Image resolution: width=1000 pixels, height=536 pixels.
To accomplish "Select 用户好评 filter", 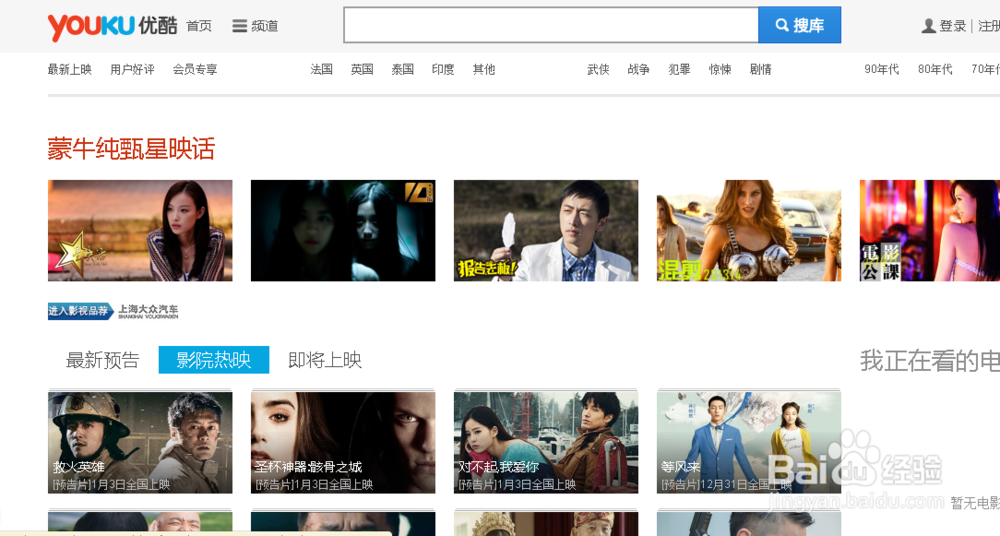I will 132,69.
